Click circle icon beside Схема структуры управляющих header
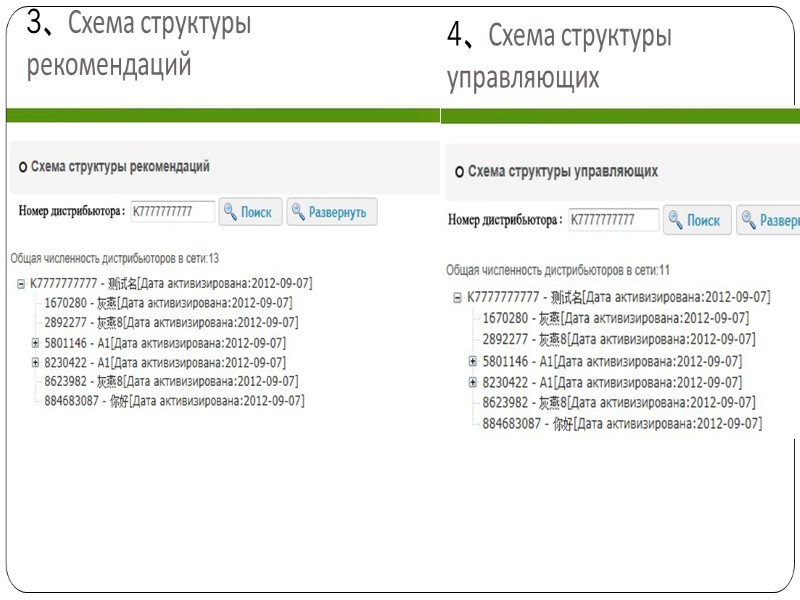This screenshot has width=800, height=600. (x=458, y=172)
